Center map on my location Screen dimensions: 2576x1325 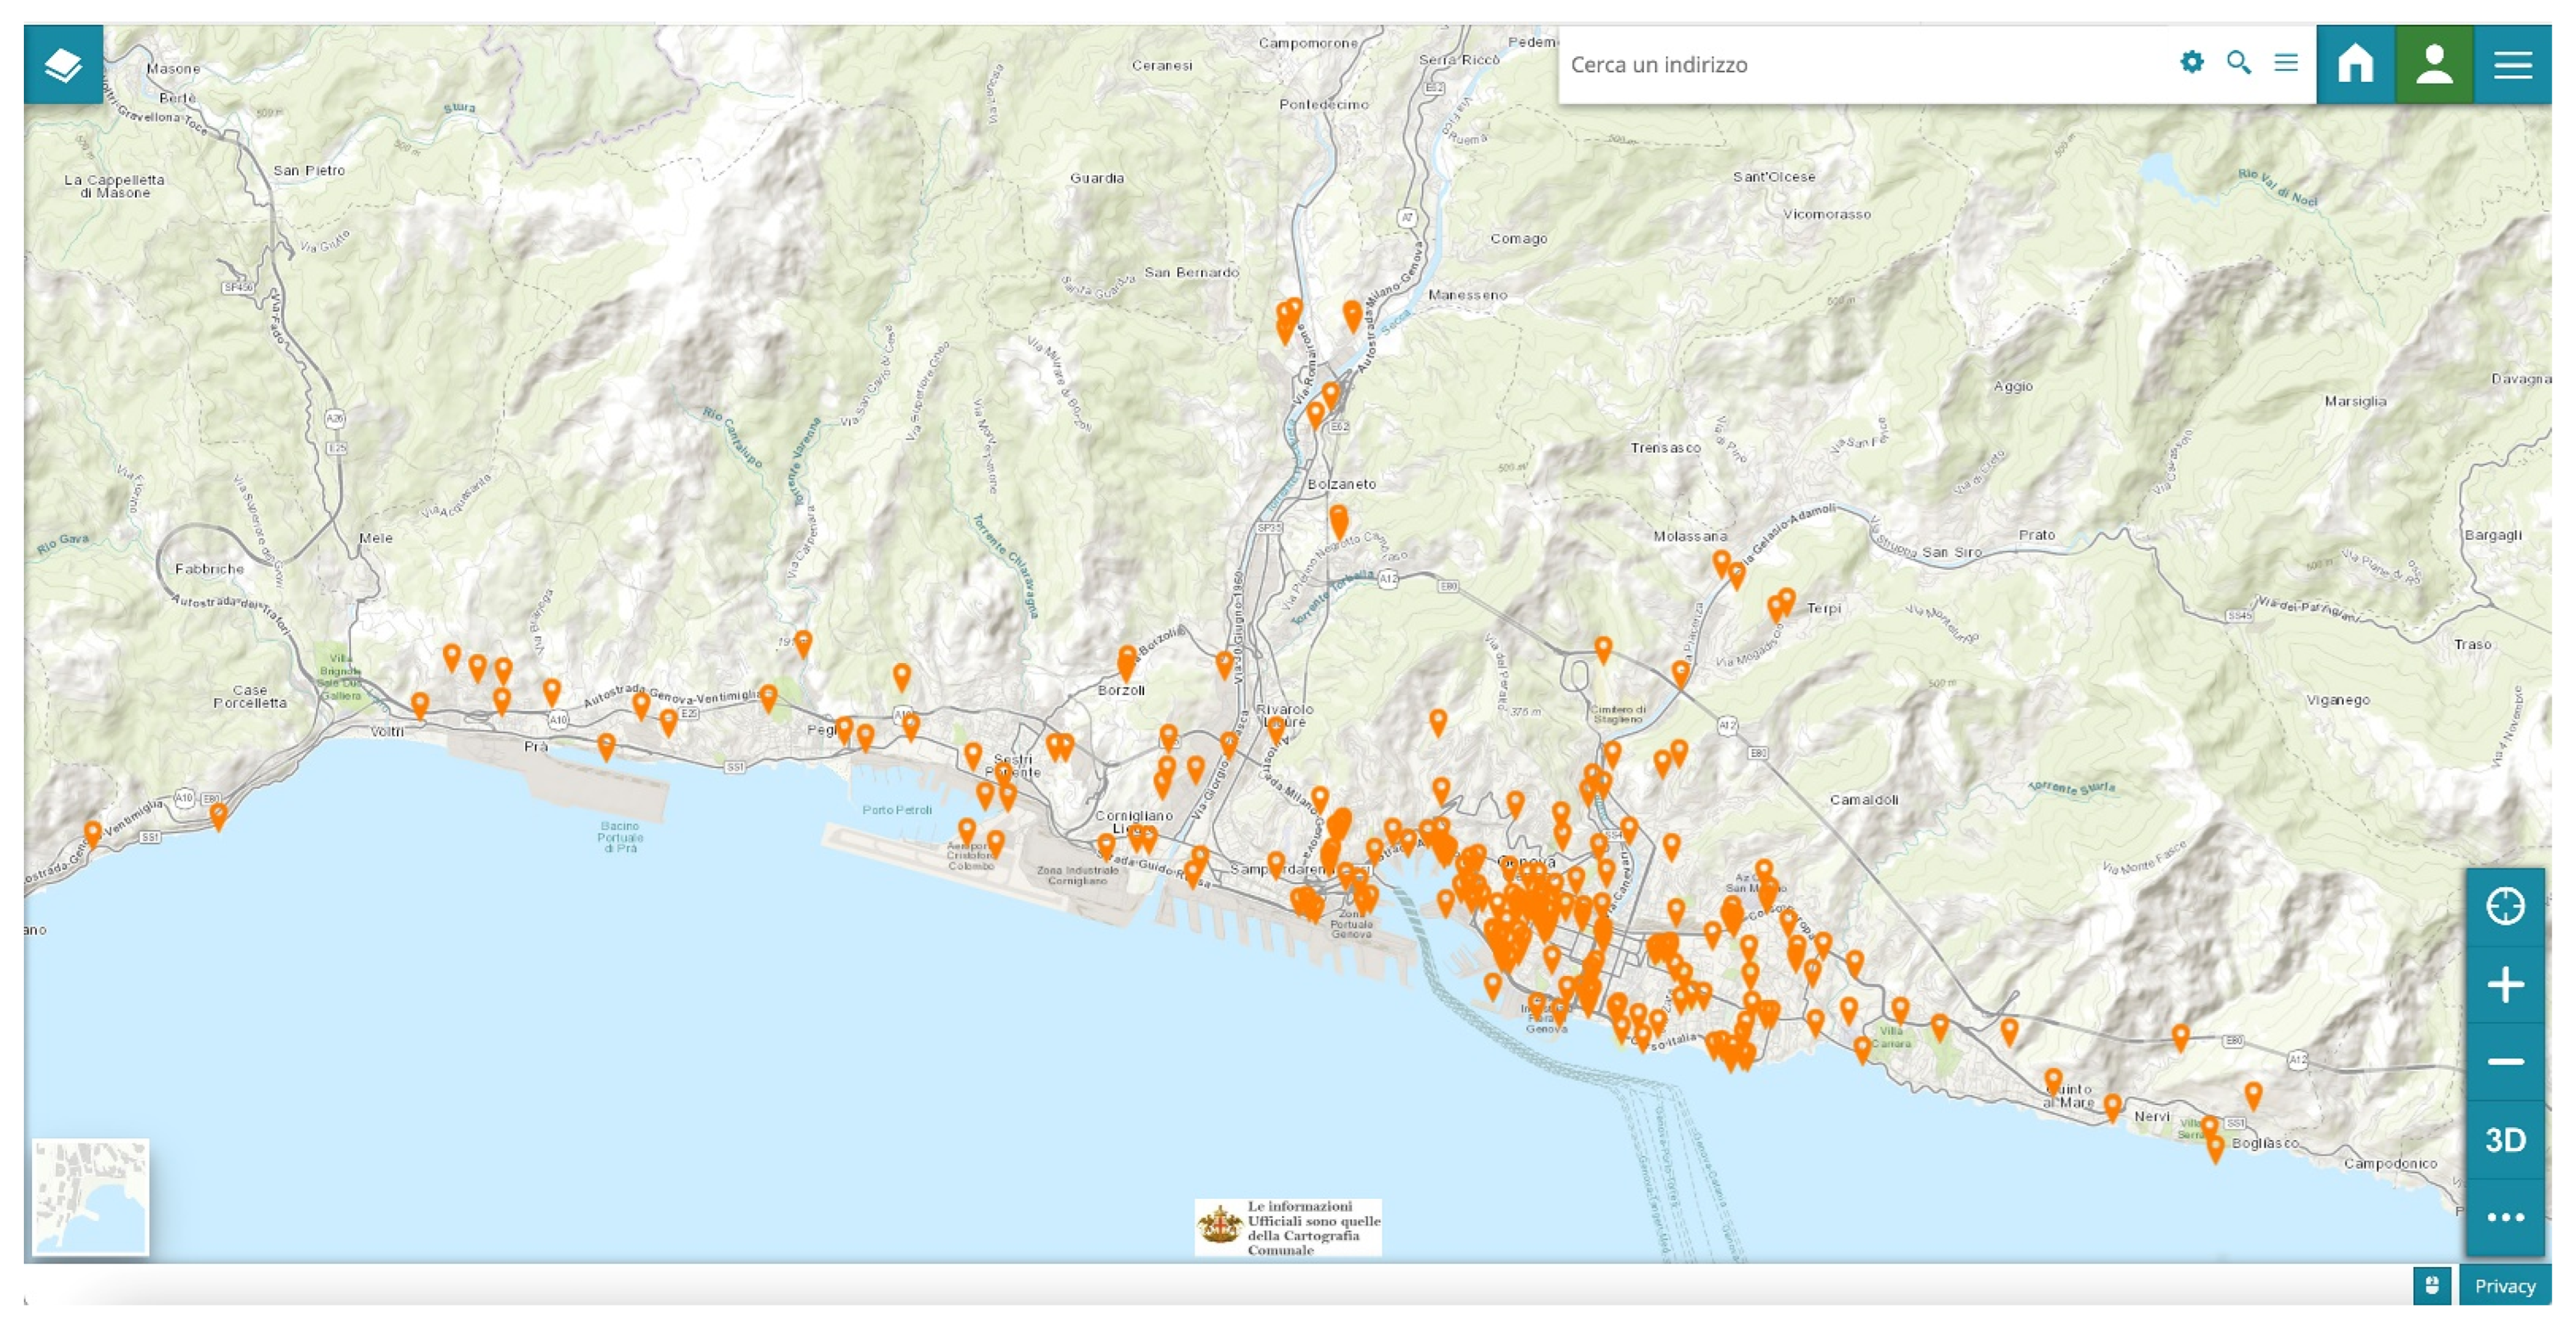(x=2504, y=907)
